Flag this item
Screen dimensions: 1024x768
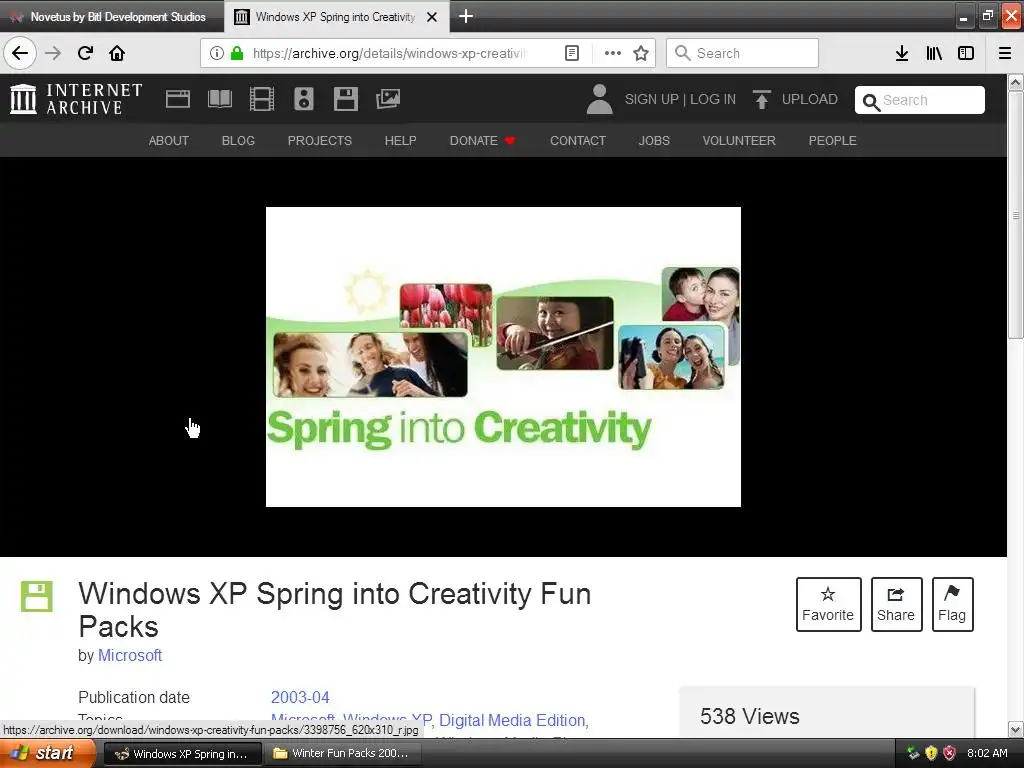(x=952, y=604)
